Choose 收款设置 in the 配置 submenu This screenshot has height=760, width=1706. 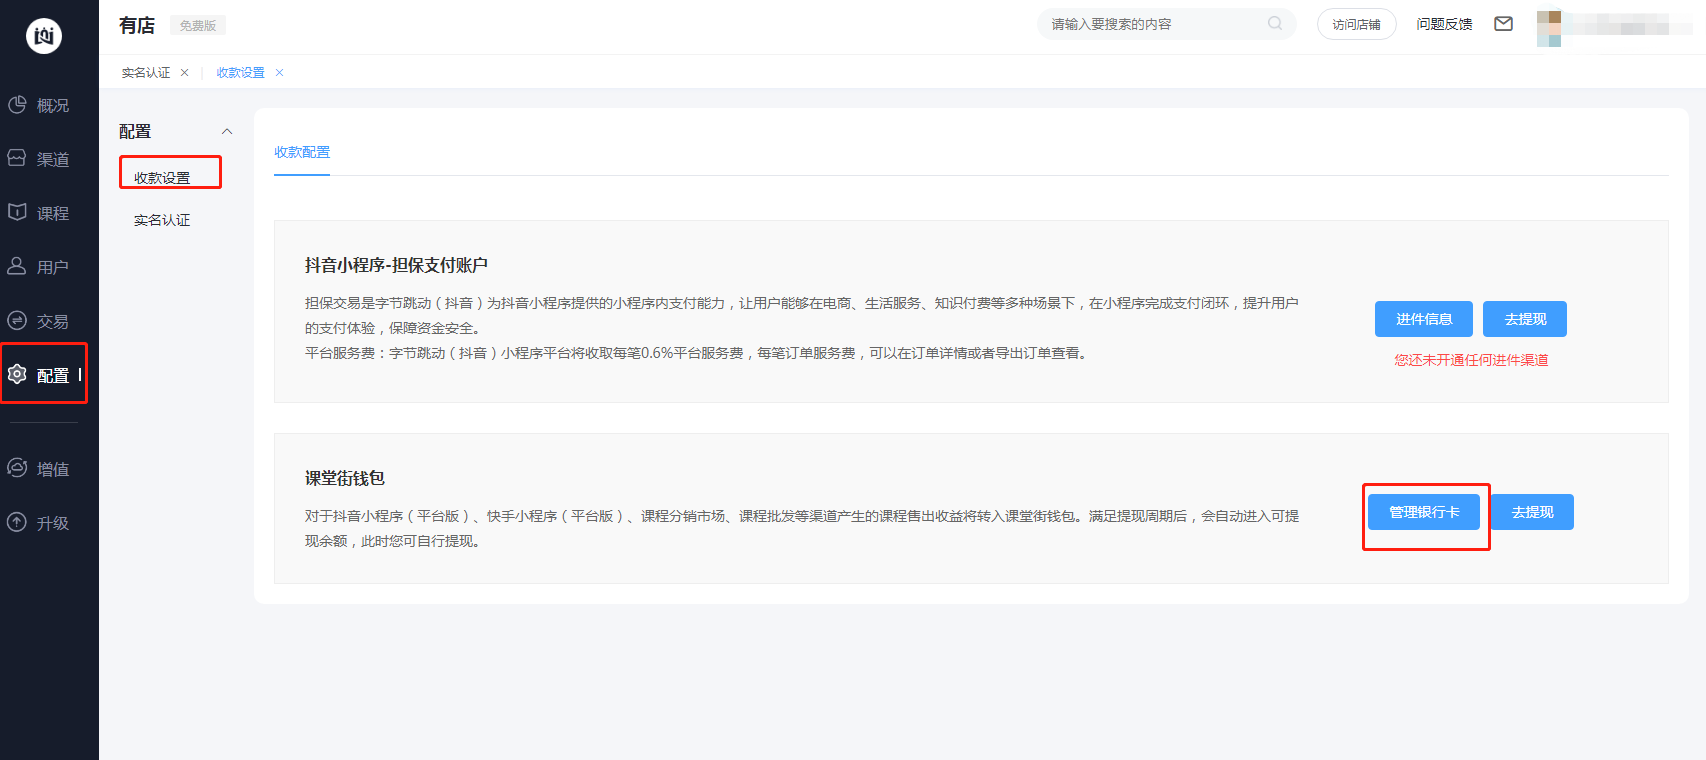tap(162, 178)
